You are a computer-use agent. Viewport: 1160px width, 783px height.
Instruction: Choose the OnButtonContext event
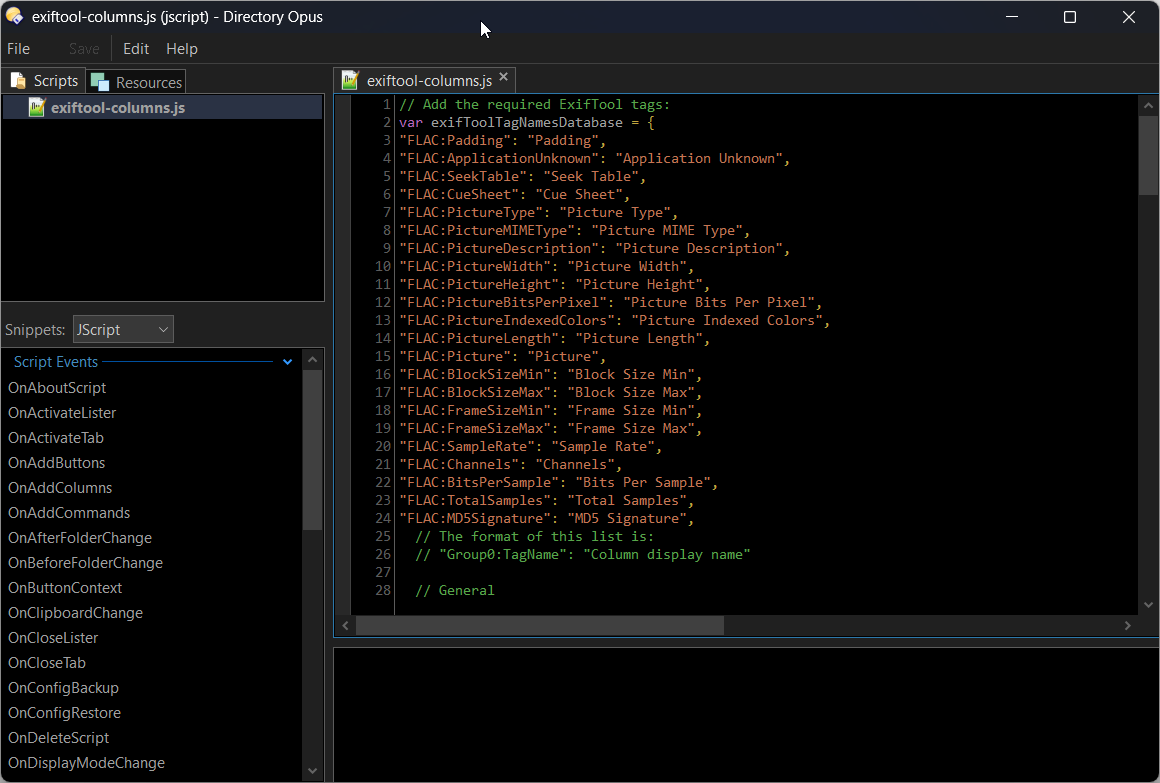coord(65,588)
